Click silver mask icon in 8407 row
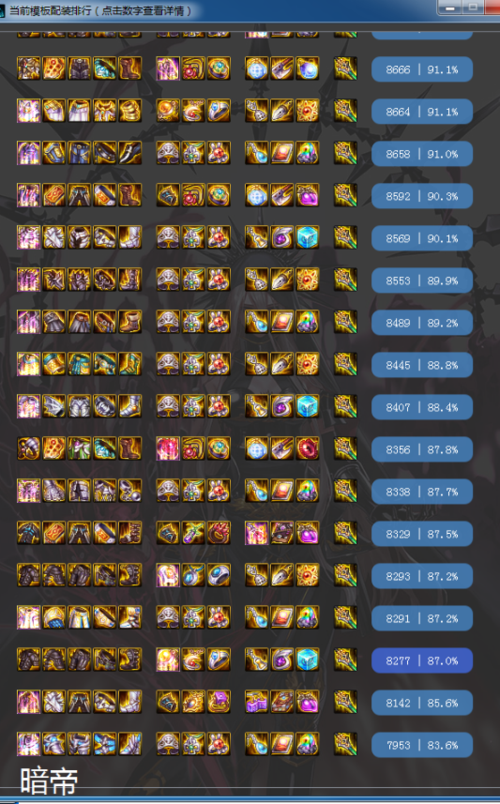Viewport: 500px width, 804px height. 168,407
